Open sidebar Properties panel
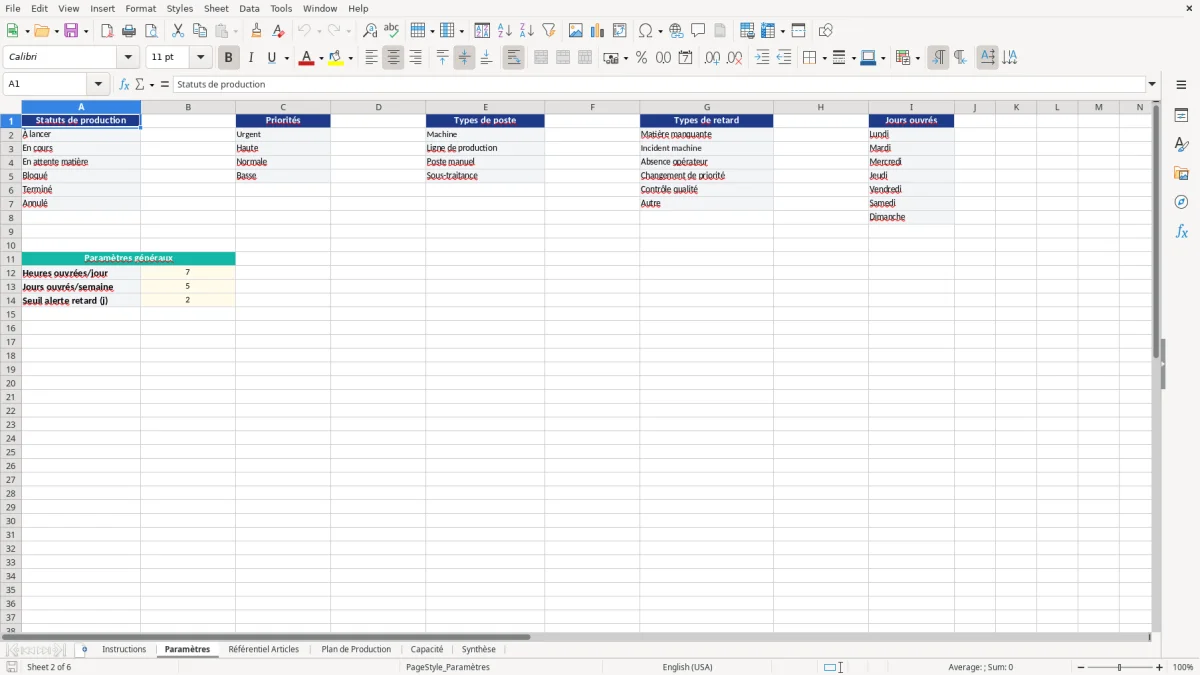 tap(1181, 116)
